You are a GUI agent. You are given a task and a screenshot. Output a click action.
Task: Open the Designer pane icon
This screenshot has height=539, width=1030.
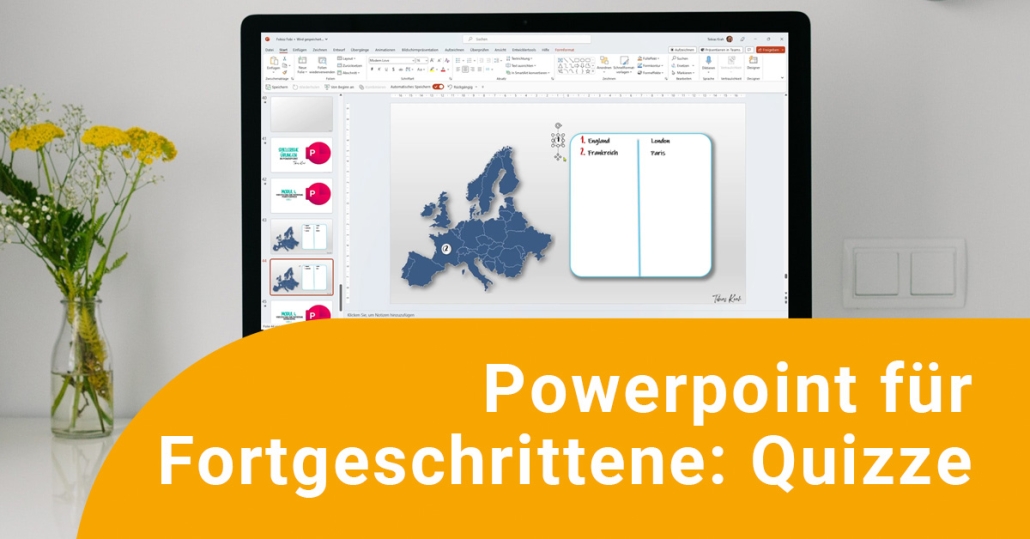753,62
